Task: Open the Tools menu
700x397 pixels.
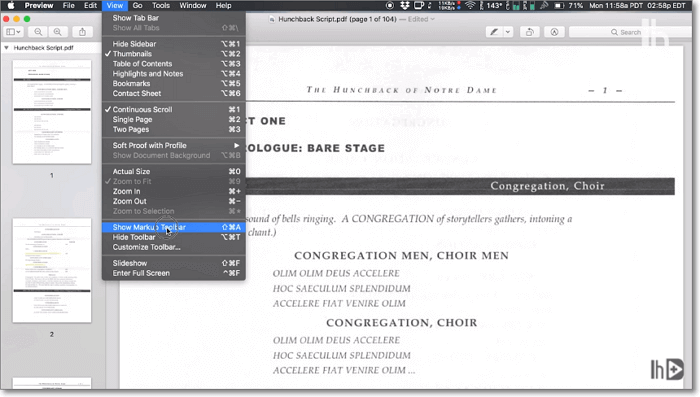Action: pyautogui.click(x=161, y=5)
